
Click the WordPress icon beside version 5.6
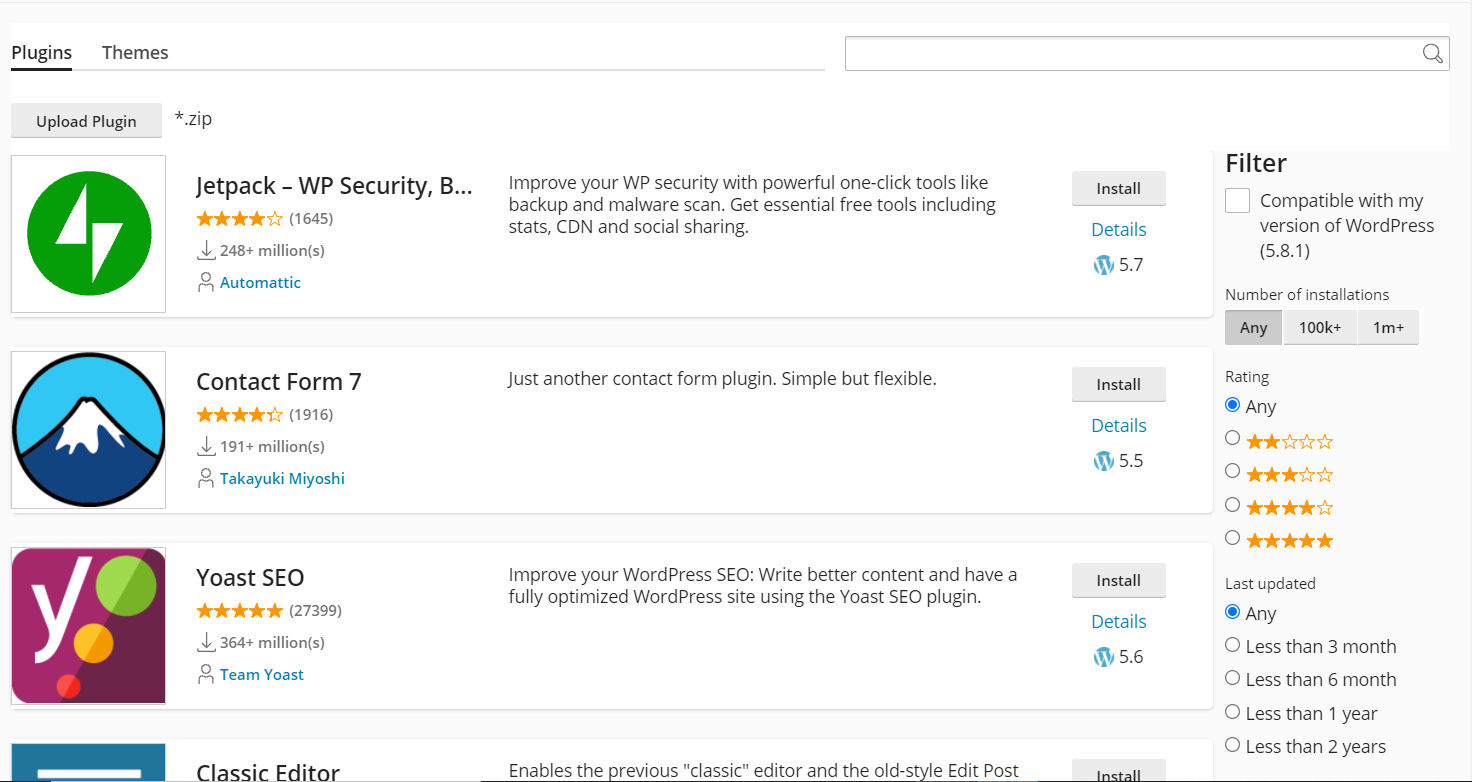tap(1104, 657)
